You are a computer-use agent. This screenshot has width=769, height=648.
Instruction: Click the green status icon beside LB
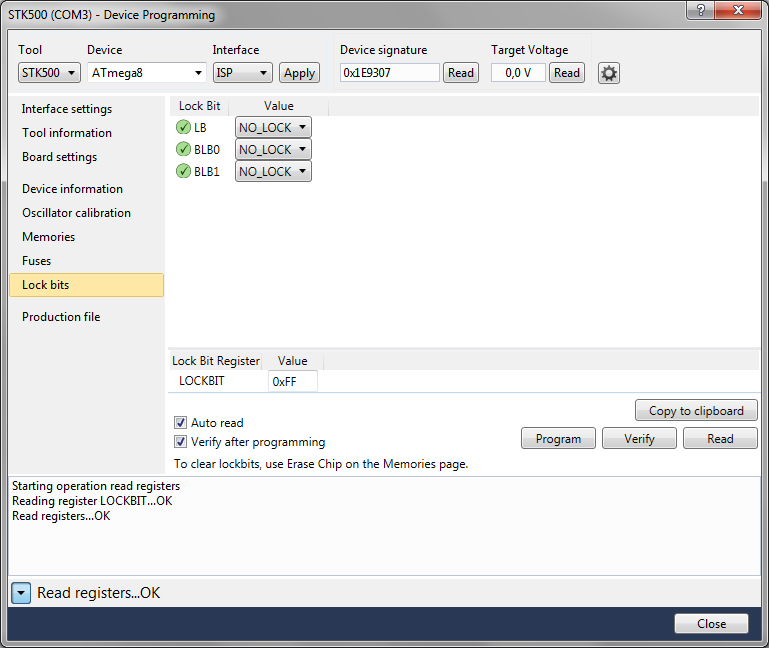click(x=183, y=127)
